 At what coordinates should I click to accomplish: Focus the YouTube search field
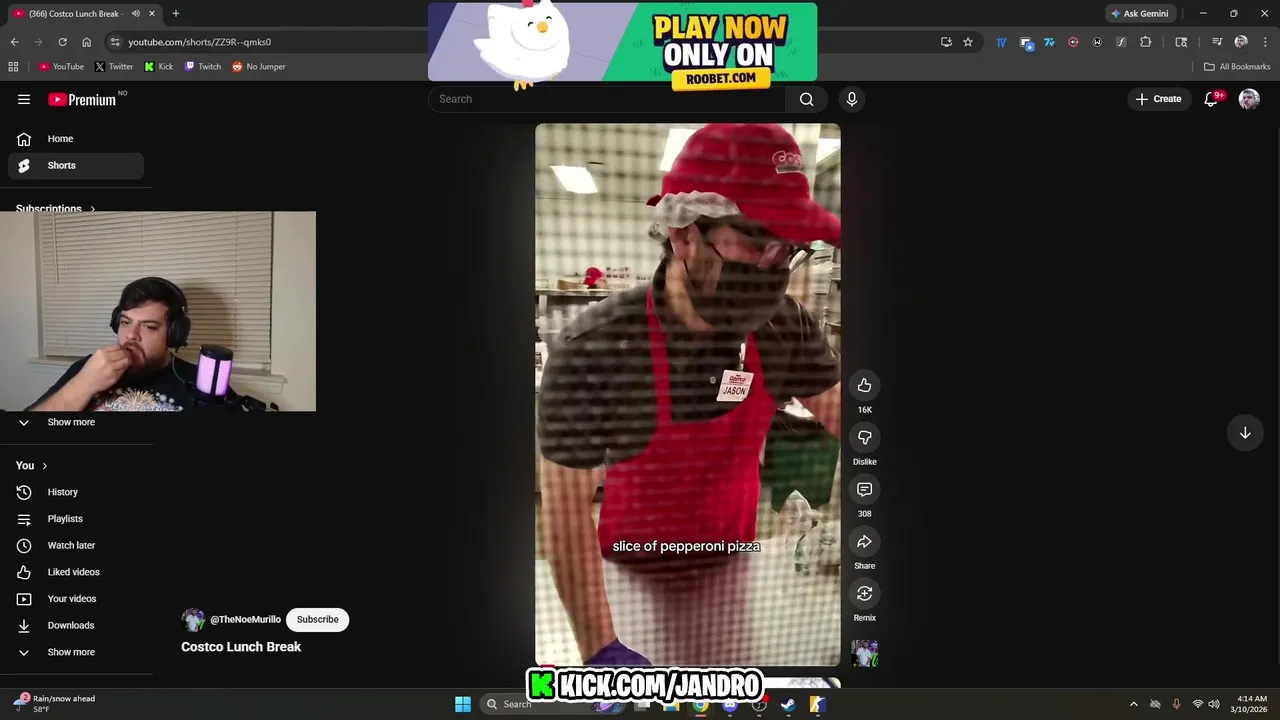607,99
